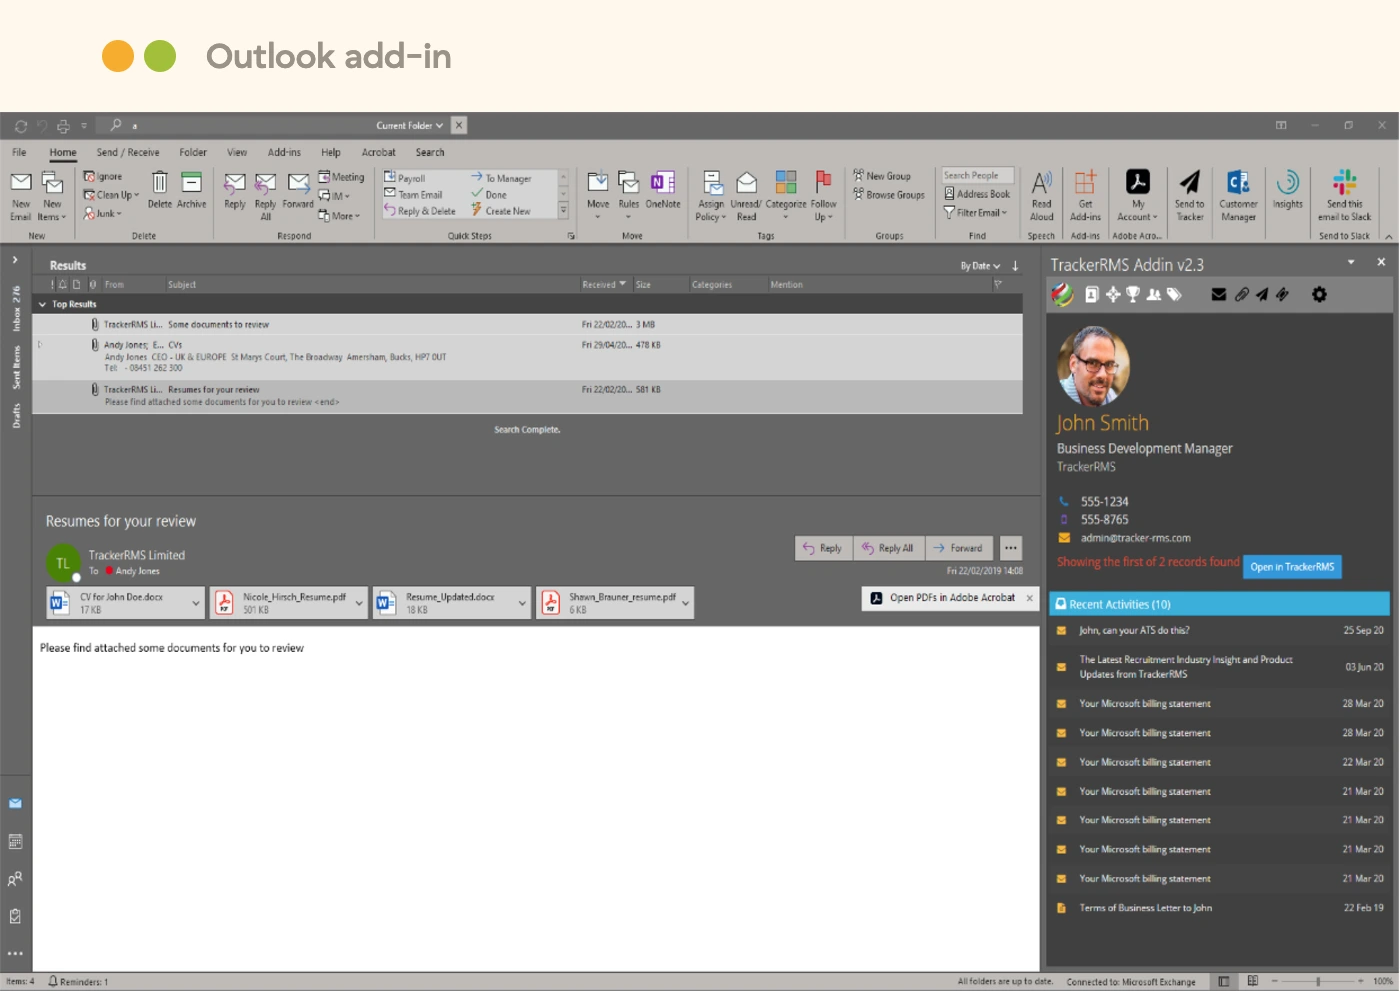
Task: Click the TrackerRMS contact card icon
Action: (x=1092, y=295)
